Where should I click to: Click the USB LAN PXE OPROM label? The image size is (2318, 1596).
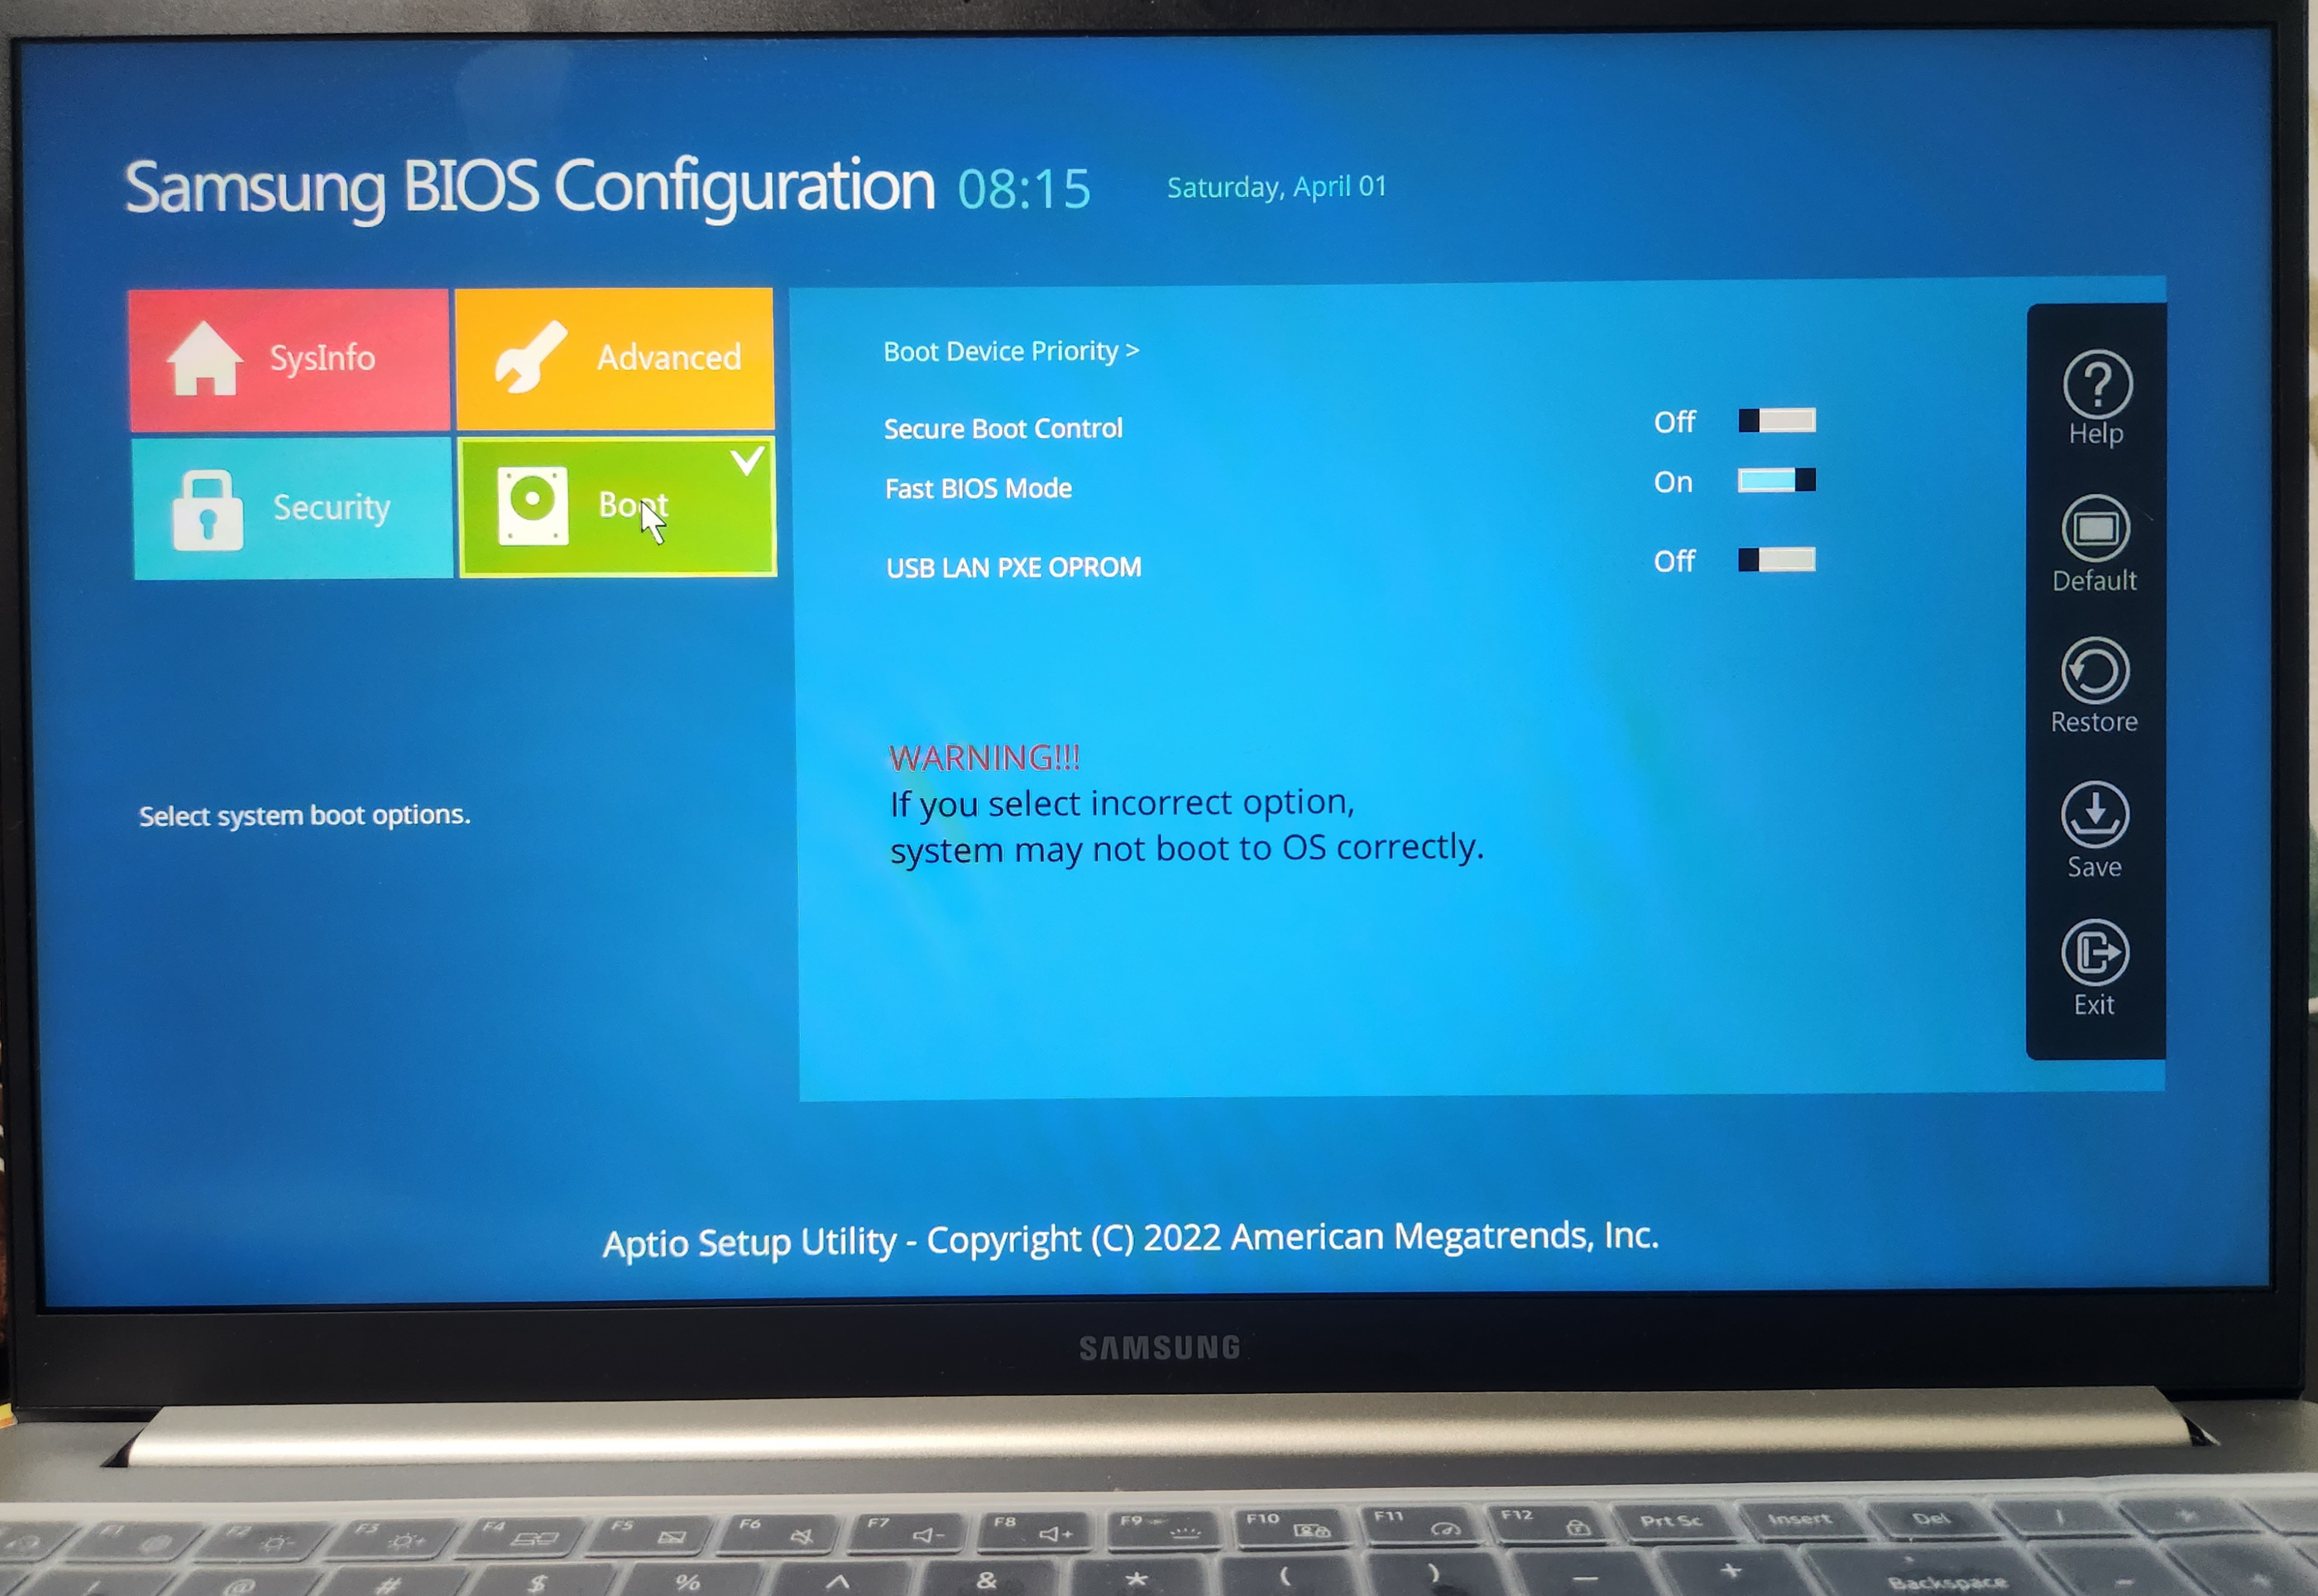point(1012,568)
